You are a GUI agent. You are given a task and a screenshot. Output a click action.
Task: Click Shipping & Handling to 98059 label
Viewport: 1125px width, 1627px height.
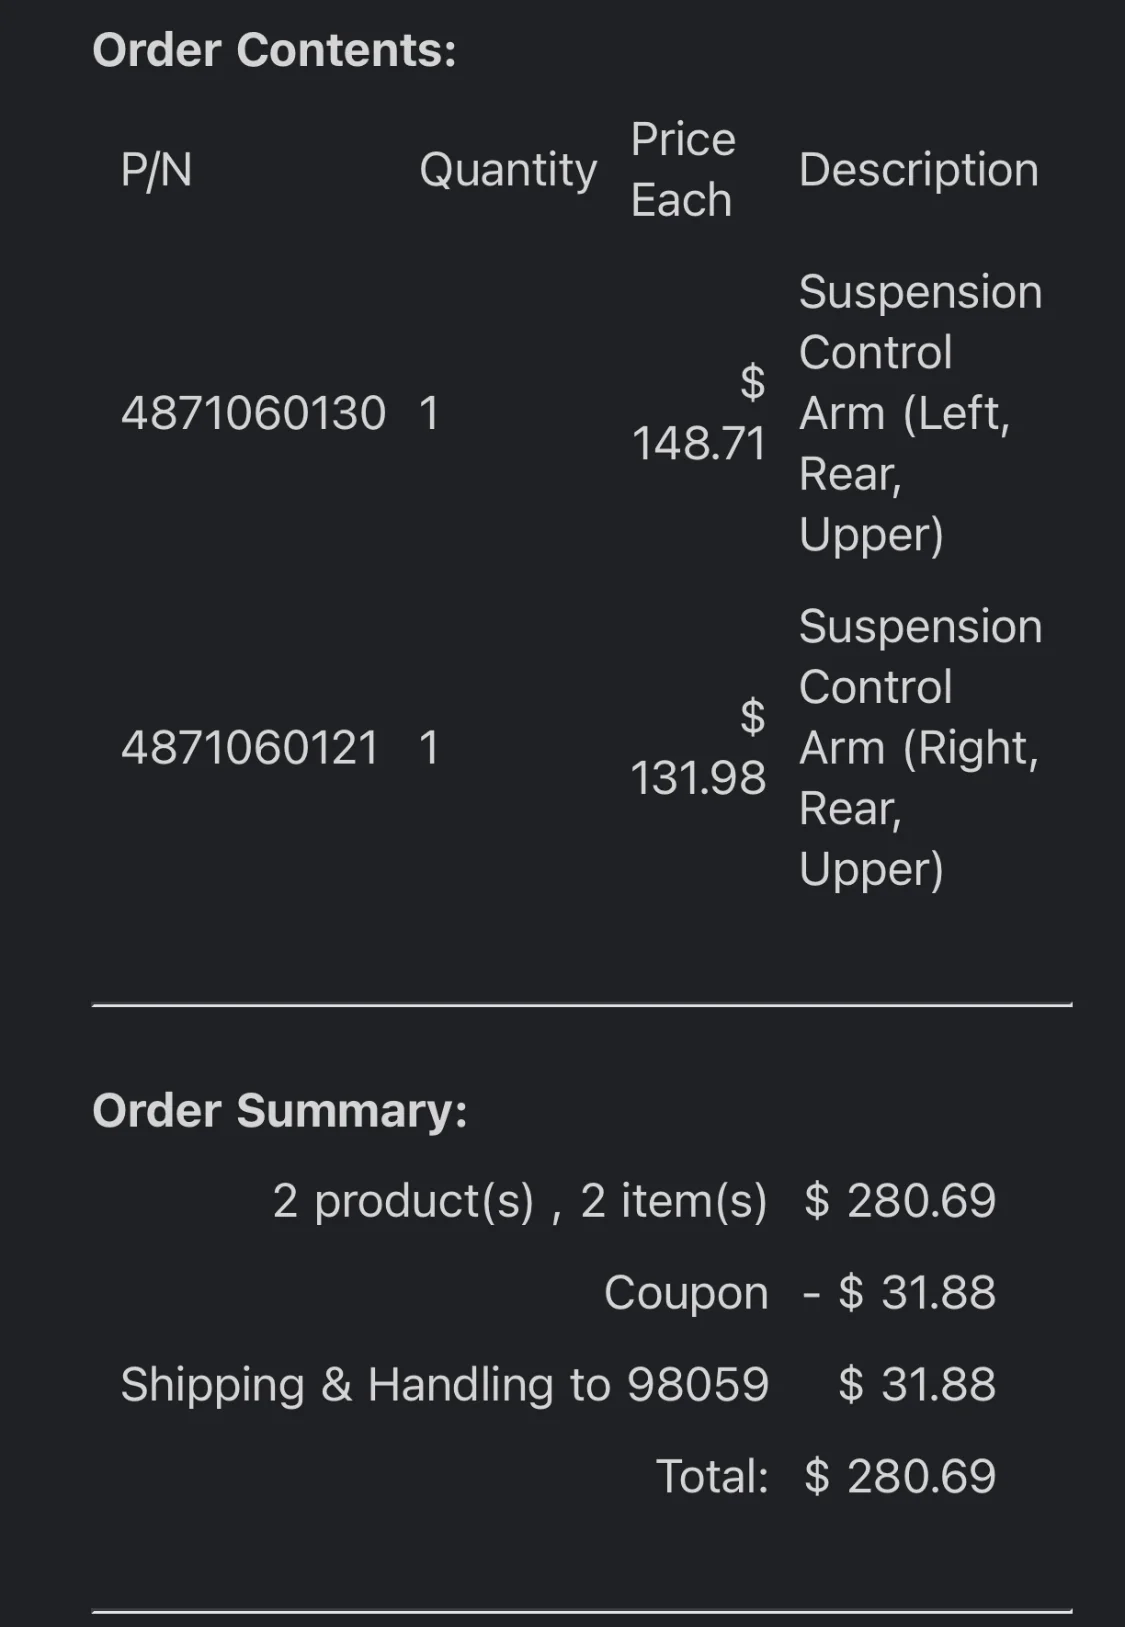444,1385
